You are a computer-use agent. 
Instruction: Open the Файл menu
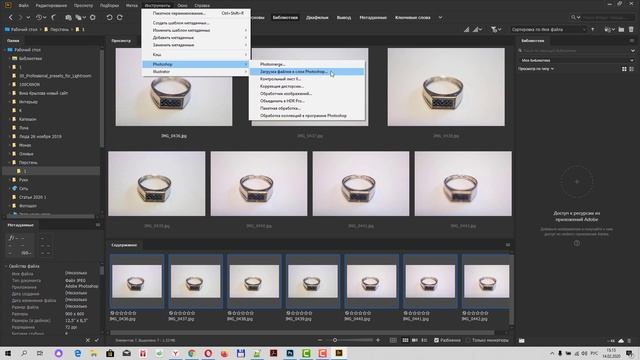click(23, 6)
